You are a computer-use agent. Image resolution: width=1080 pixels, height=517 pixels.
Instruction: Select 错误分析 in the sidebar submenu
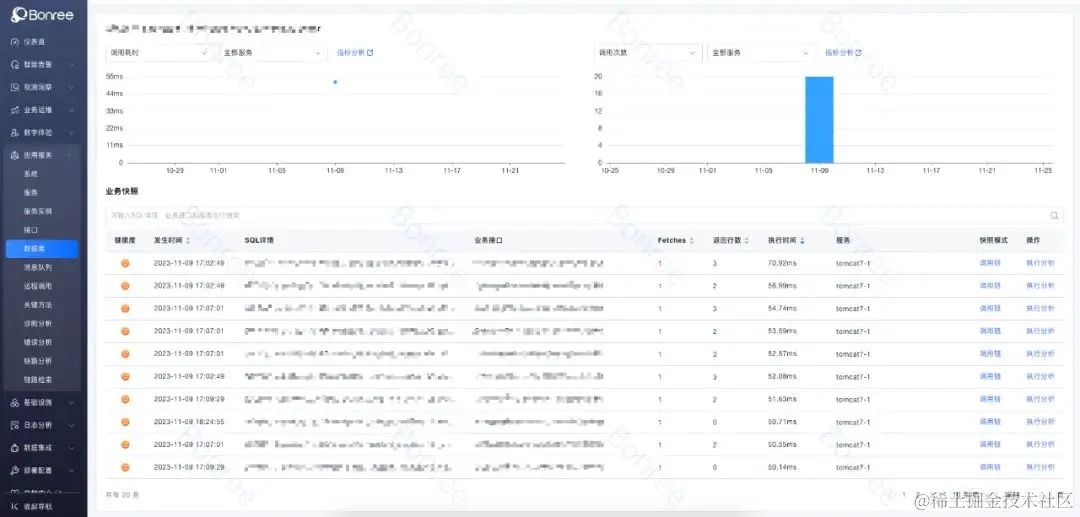point(38,342)
